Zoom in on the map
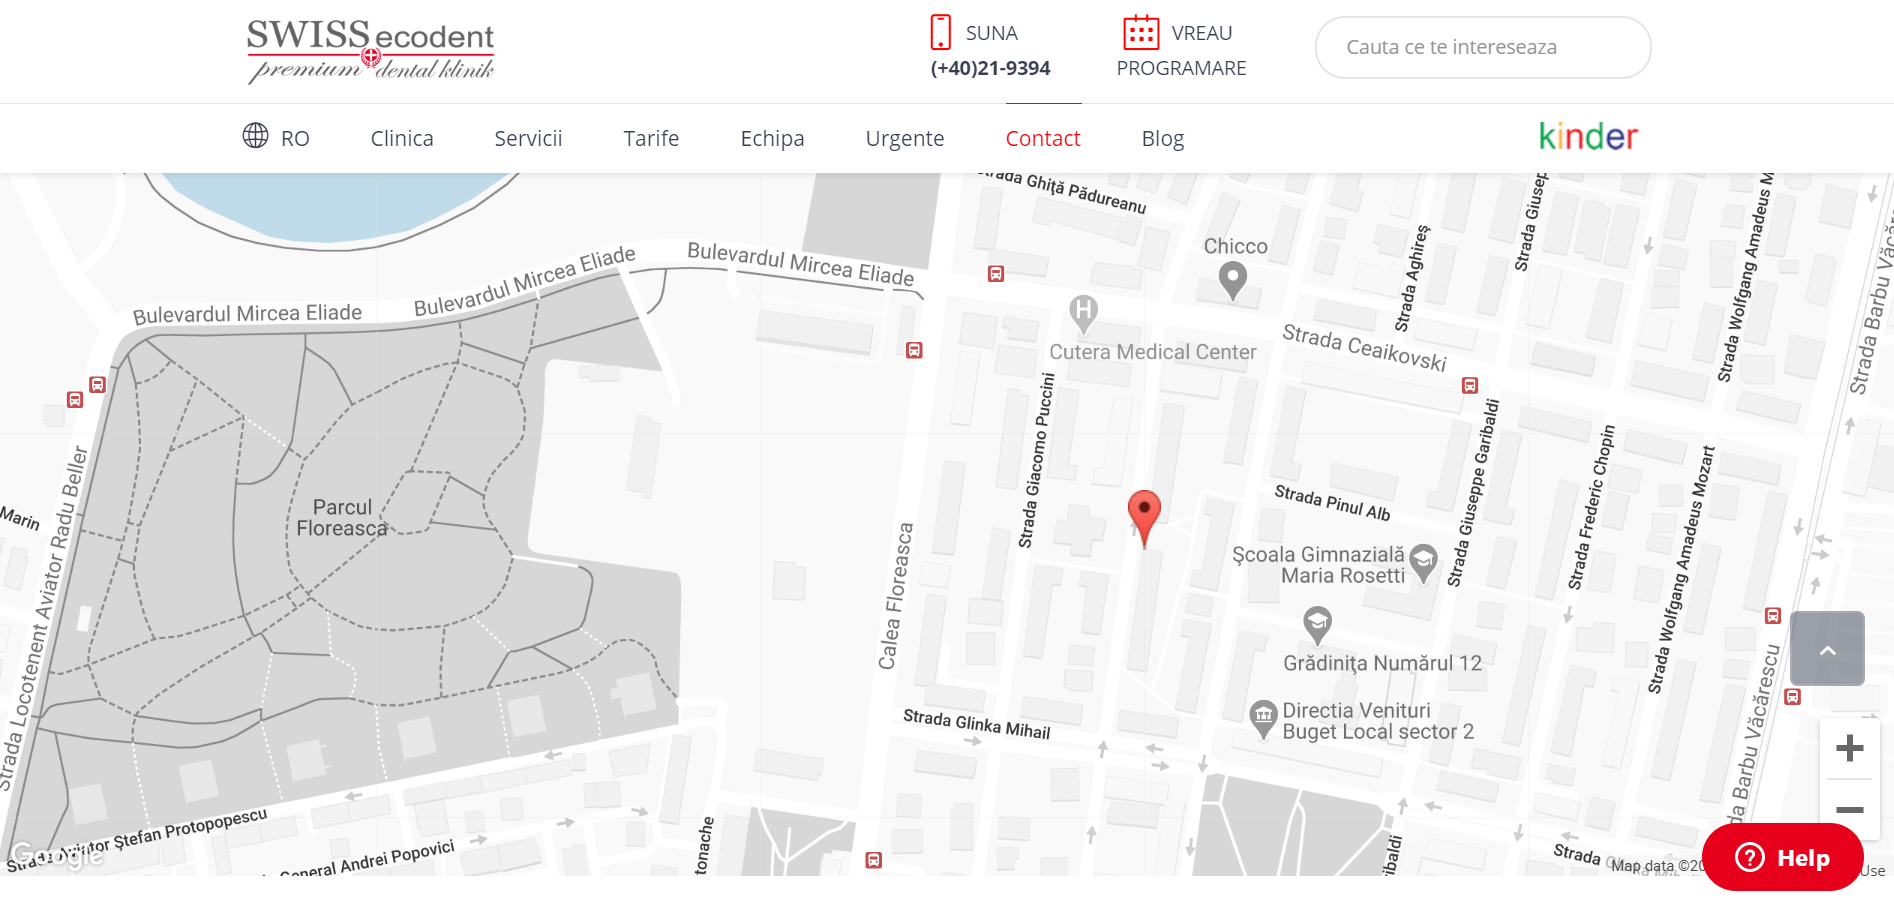Image resolution: width=1894 pixels, height=903 pixels. click(1850, 748)
